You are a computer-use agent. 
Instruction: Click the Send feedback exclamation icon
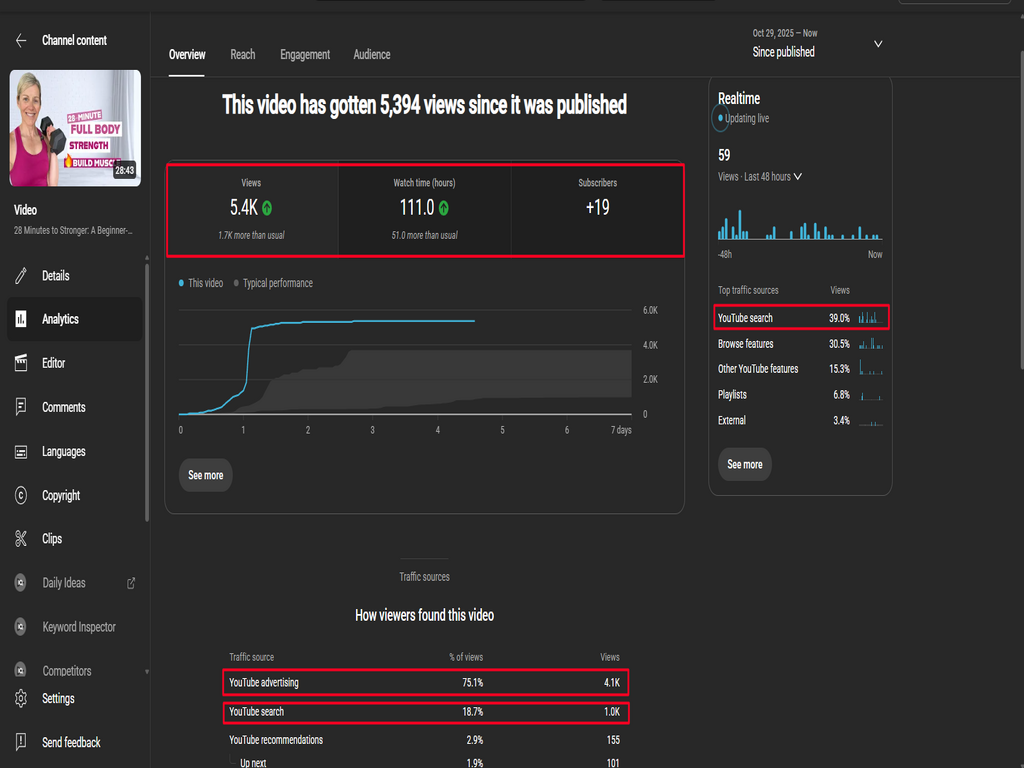point(21,742)
